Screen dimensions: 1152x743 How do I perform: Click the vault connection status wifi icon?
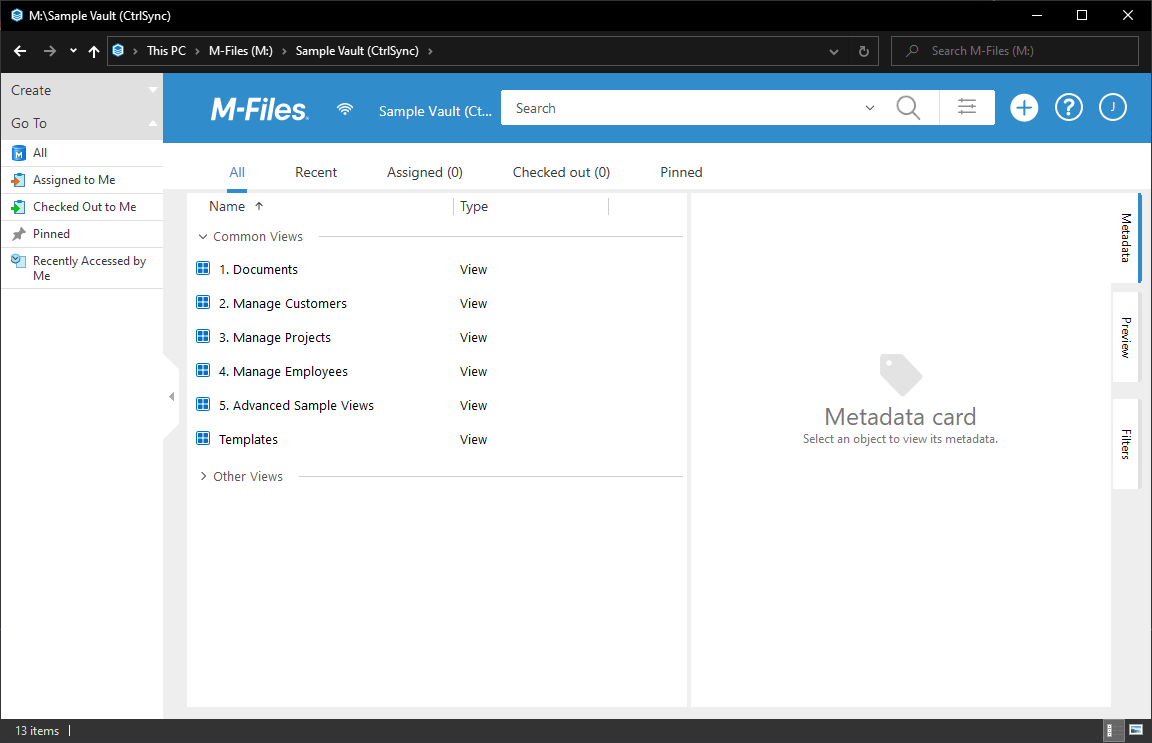(345, 110)
